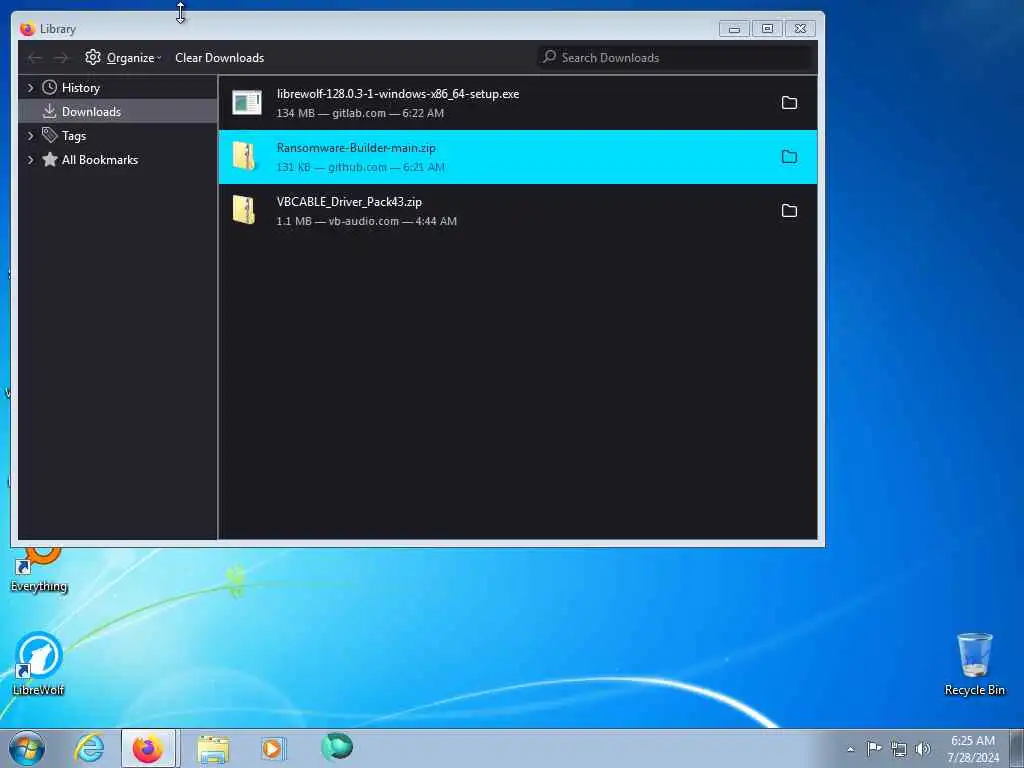
Task: Minimize the Library window
Action: (734, 29)
